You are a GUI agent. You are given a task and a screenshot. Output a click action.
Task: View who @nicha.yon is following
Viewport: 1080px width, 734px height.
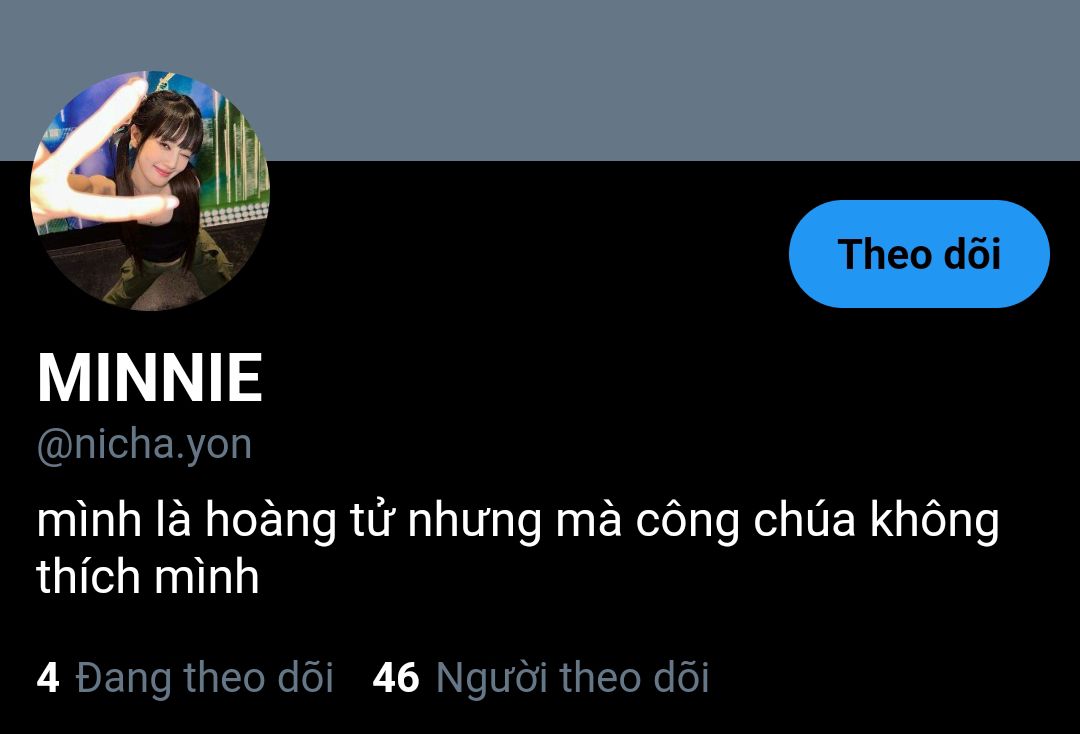tap(185, 678)
